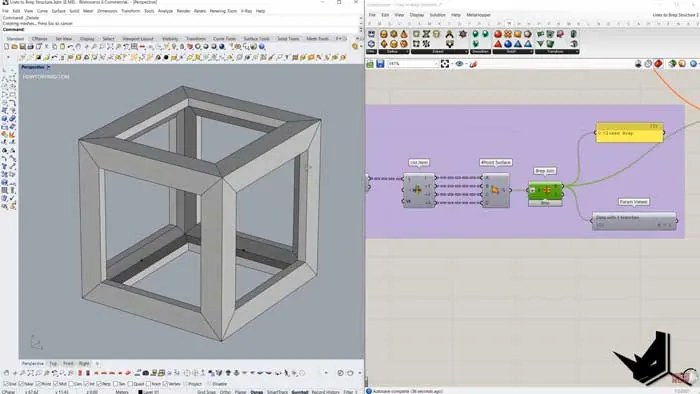
Task: Click the New file icon in Rhino toolbar
Action: click(x=6, y=46)
